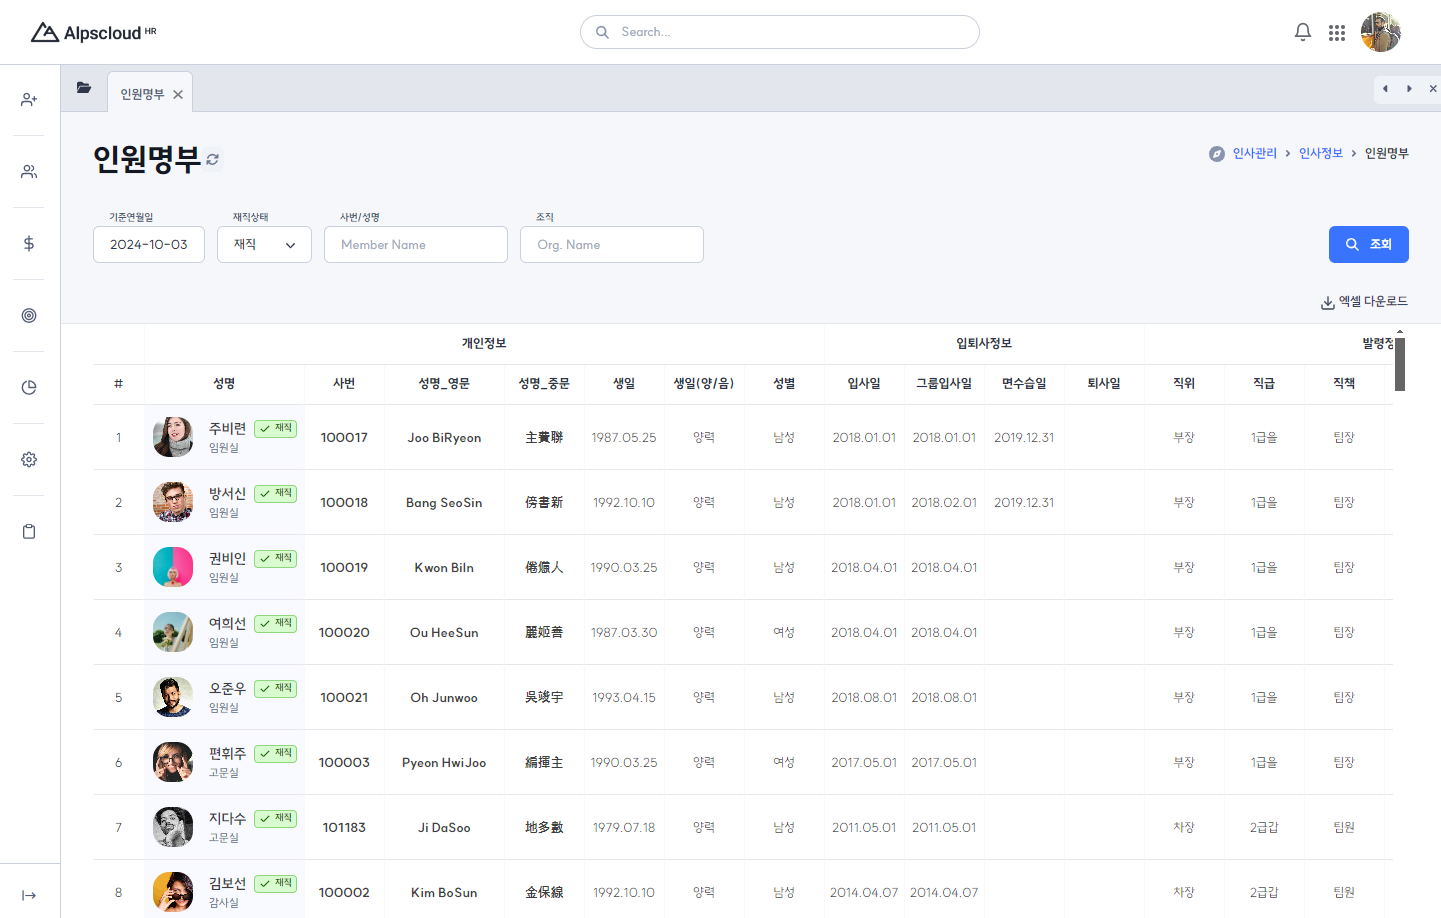Viewport: 1441px width, 918px height.
Task: Open the apps grid menu
Action: (x=1336, y=33)
